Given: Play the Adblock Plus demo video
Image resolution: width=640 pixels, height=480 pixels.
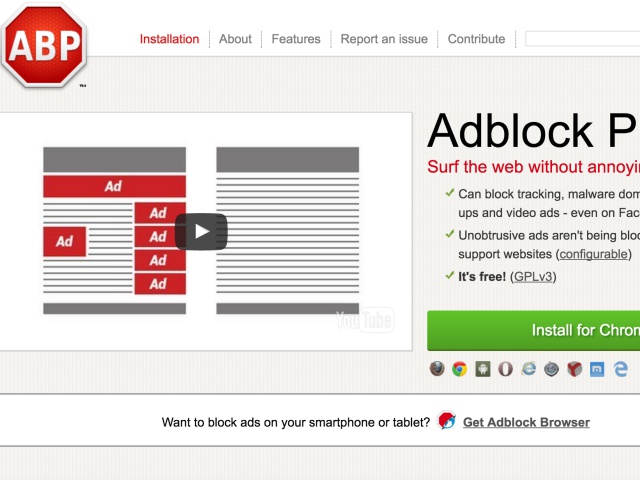Looking at the screenshot, I should coord(201,232).
